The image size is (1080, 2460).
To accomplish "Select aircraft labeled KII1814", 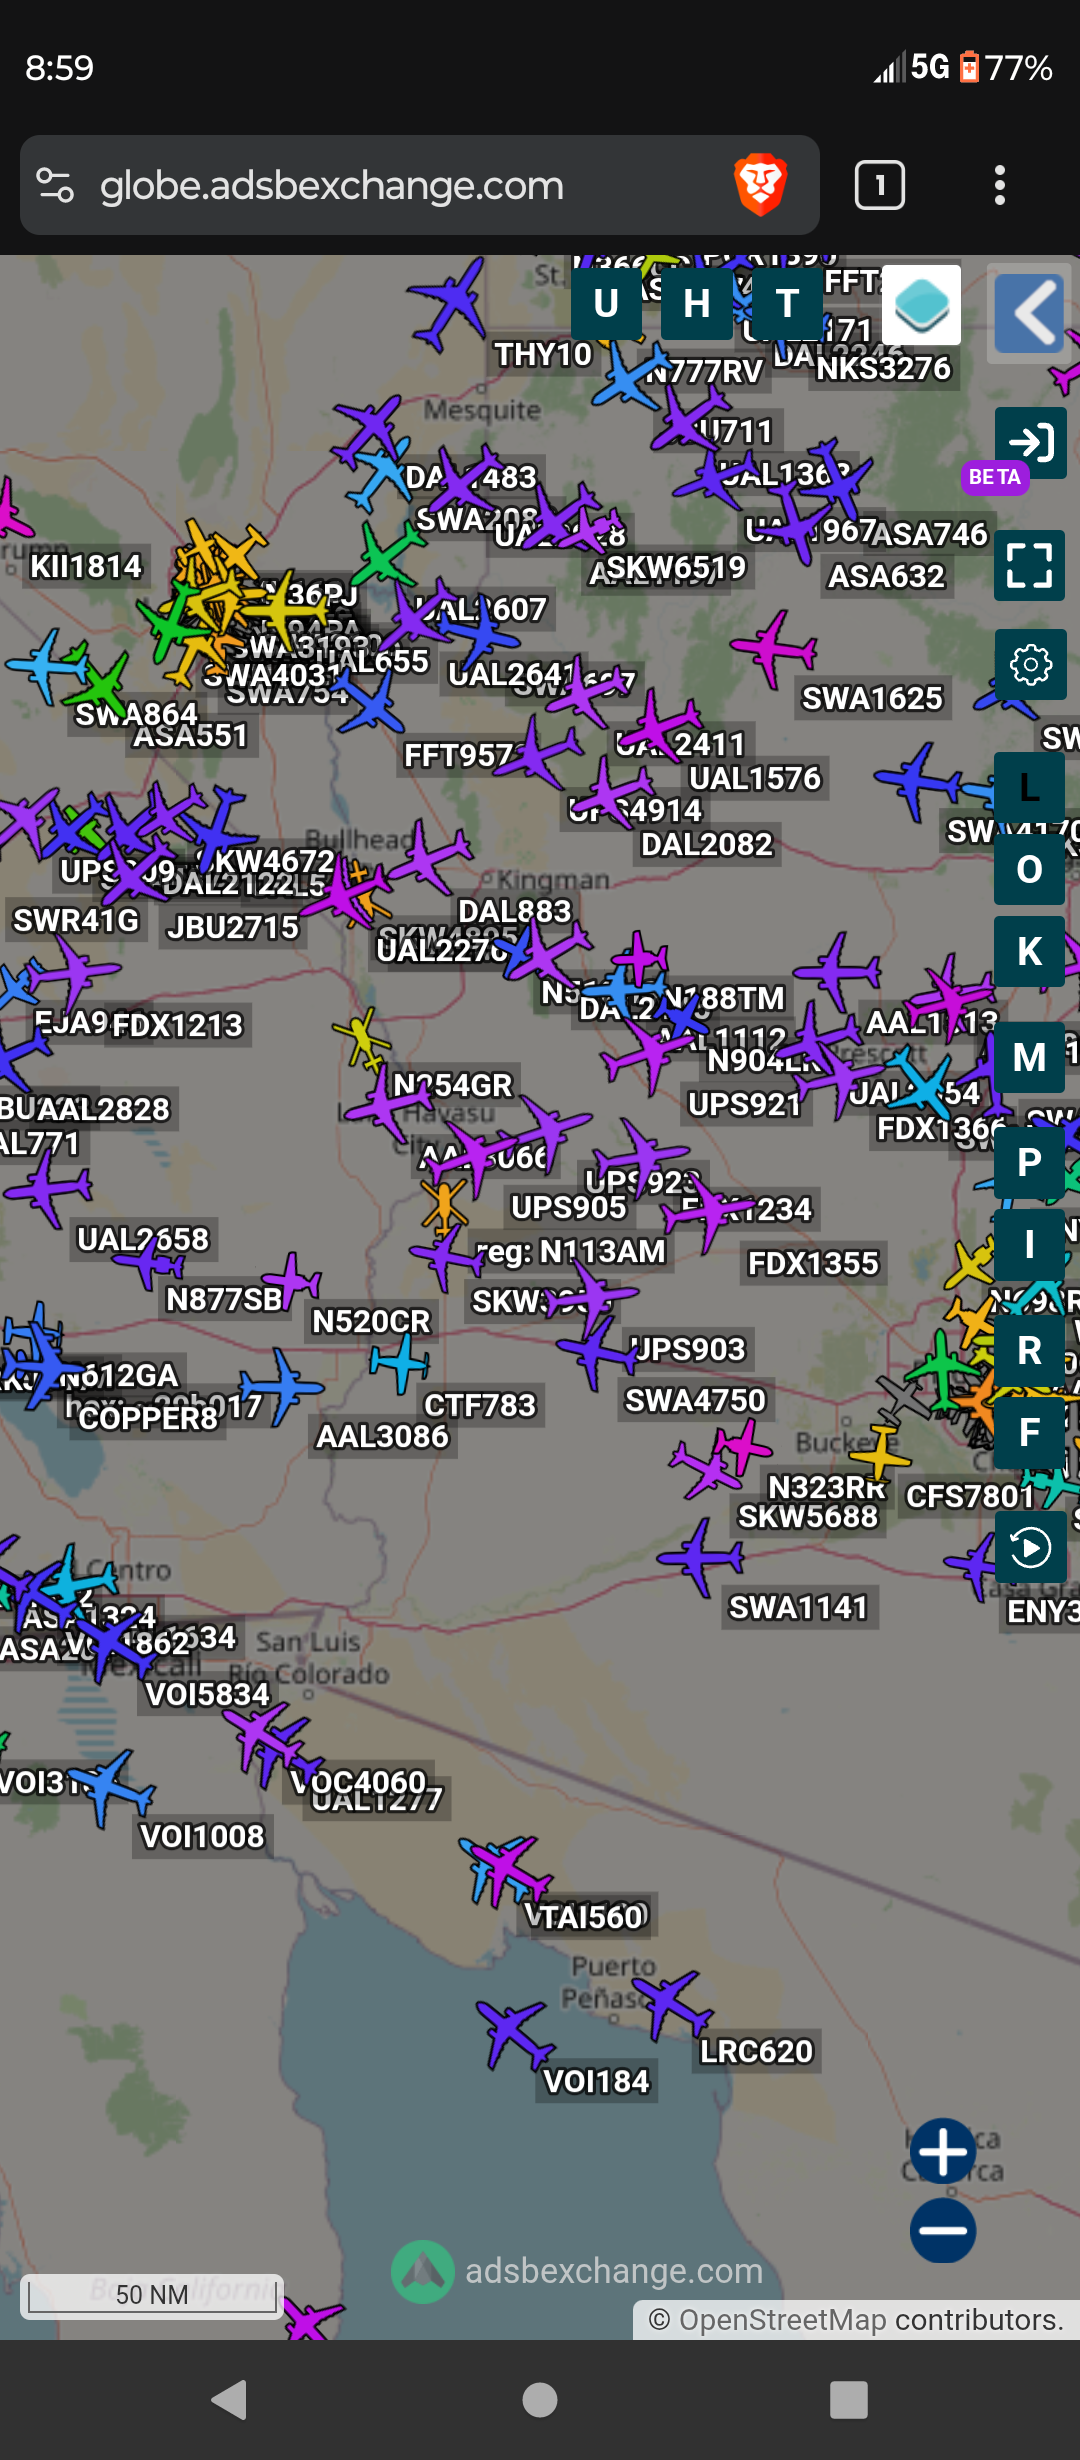I will (x=12, y=510).
